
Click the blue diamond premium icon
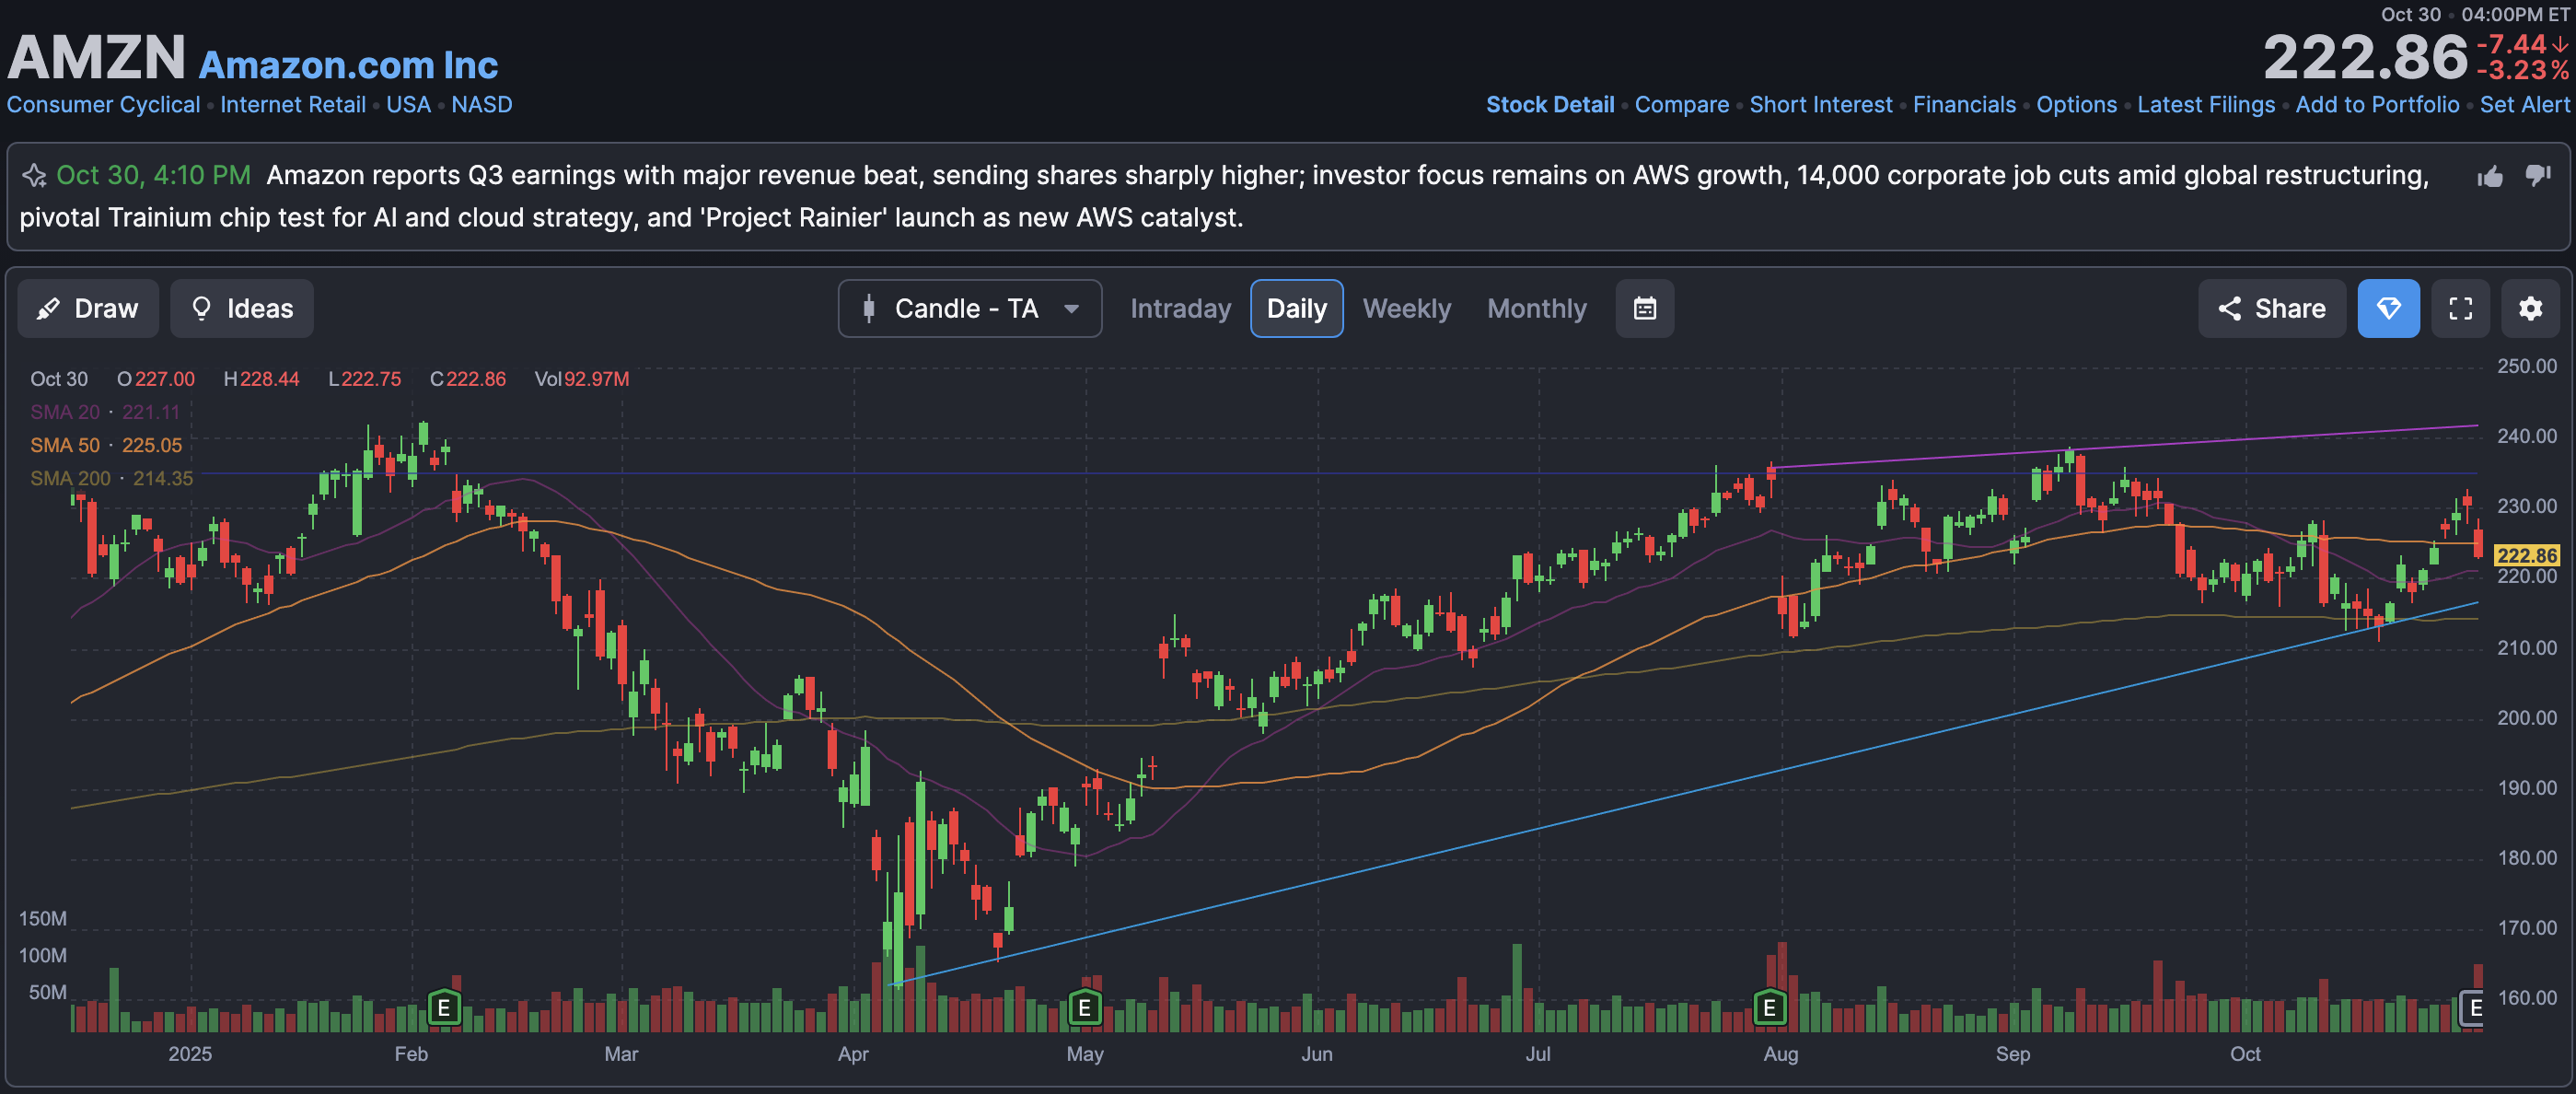pos(2388,308)
